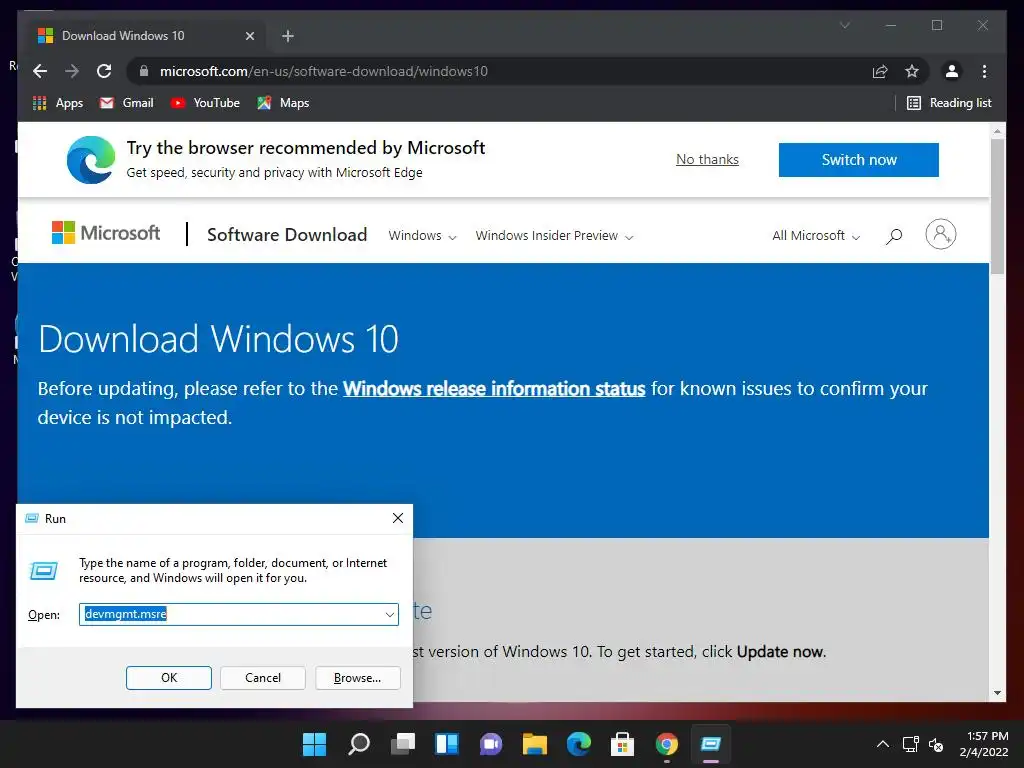
Task: Click the site search magnifier icon
Action: (x=894, y=236)
